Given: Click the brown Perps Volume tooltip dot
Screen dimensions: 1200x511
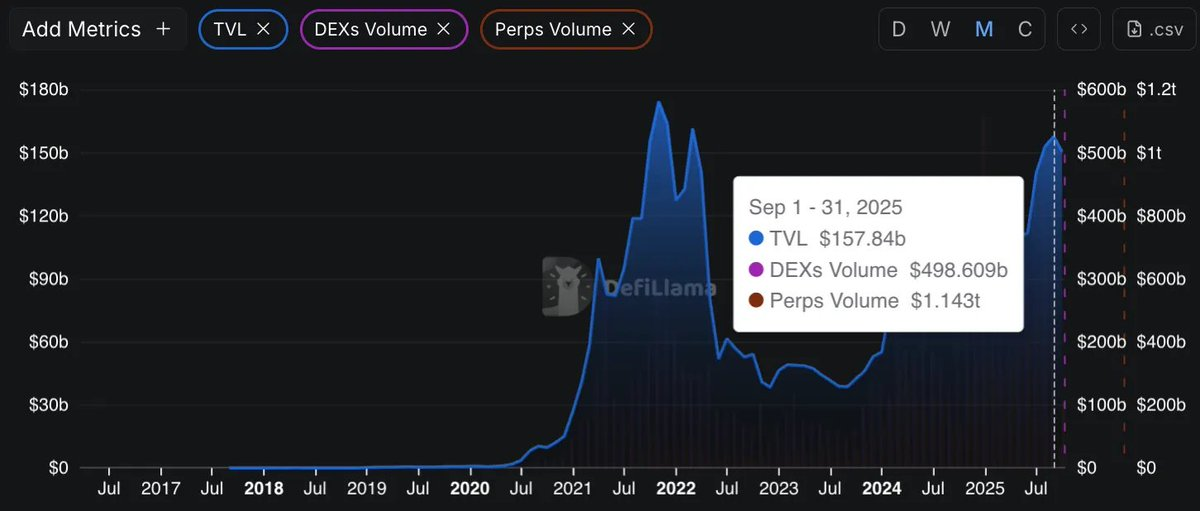Looking at the screenshot, I should (x=757, y=301).
